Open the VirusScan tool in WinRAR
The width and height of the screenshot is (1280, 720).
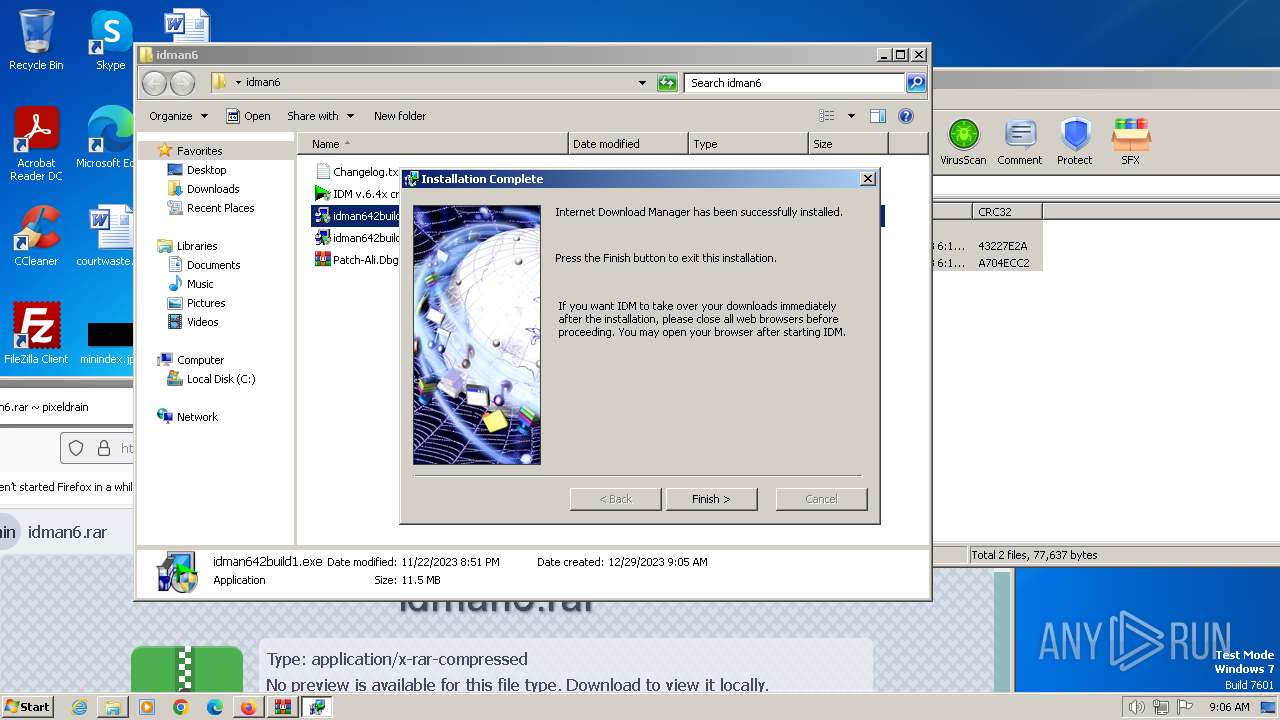(963, 142)
